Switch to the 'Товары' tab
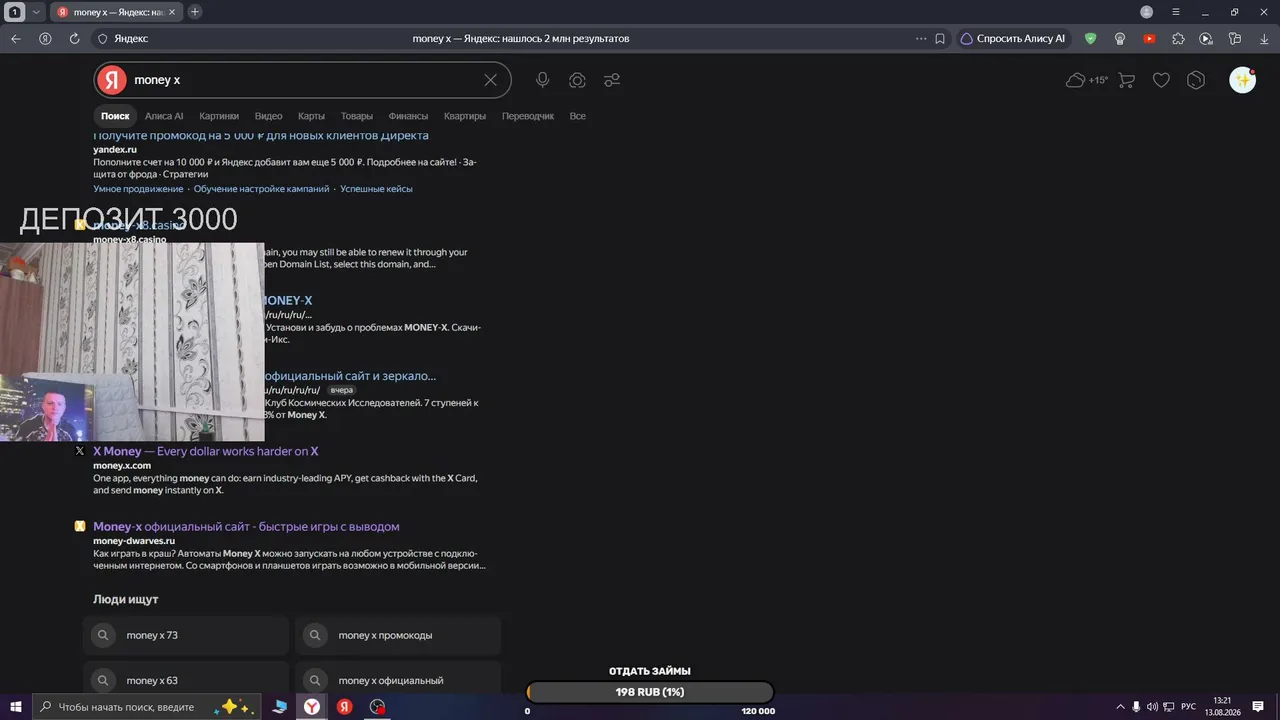Image resolution: width=1280 pixels, height=720 pixels. coord(356,116)
